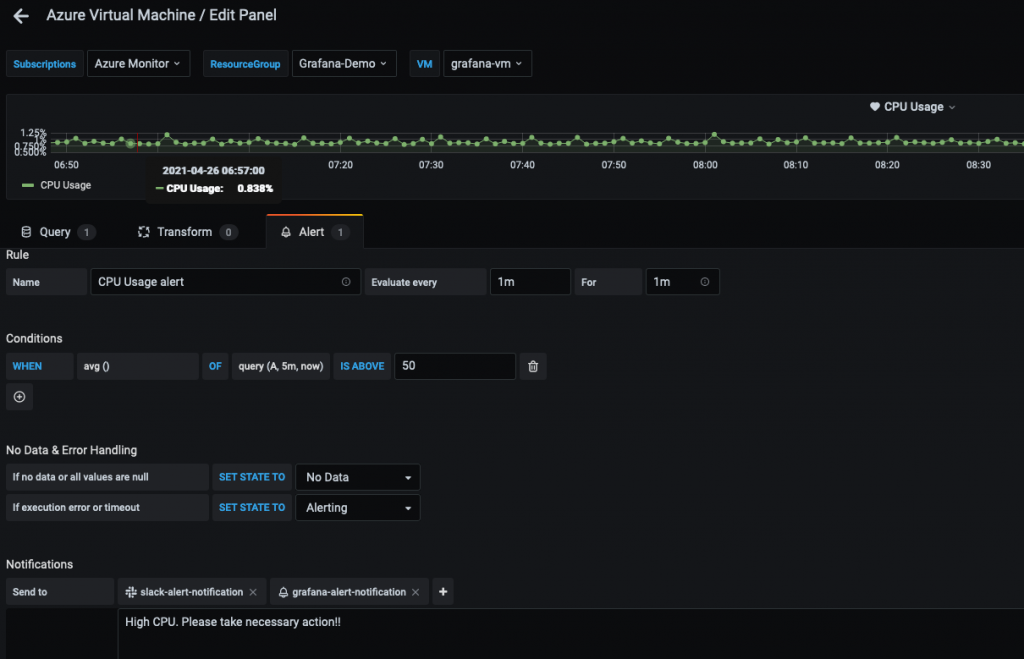Image resolution: width=1024 pixels, height=659 pixels.
Task: Open the grafana-vm dropdown
Action: [487, 62]
